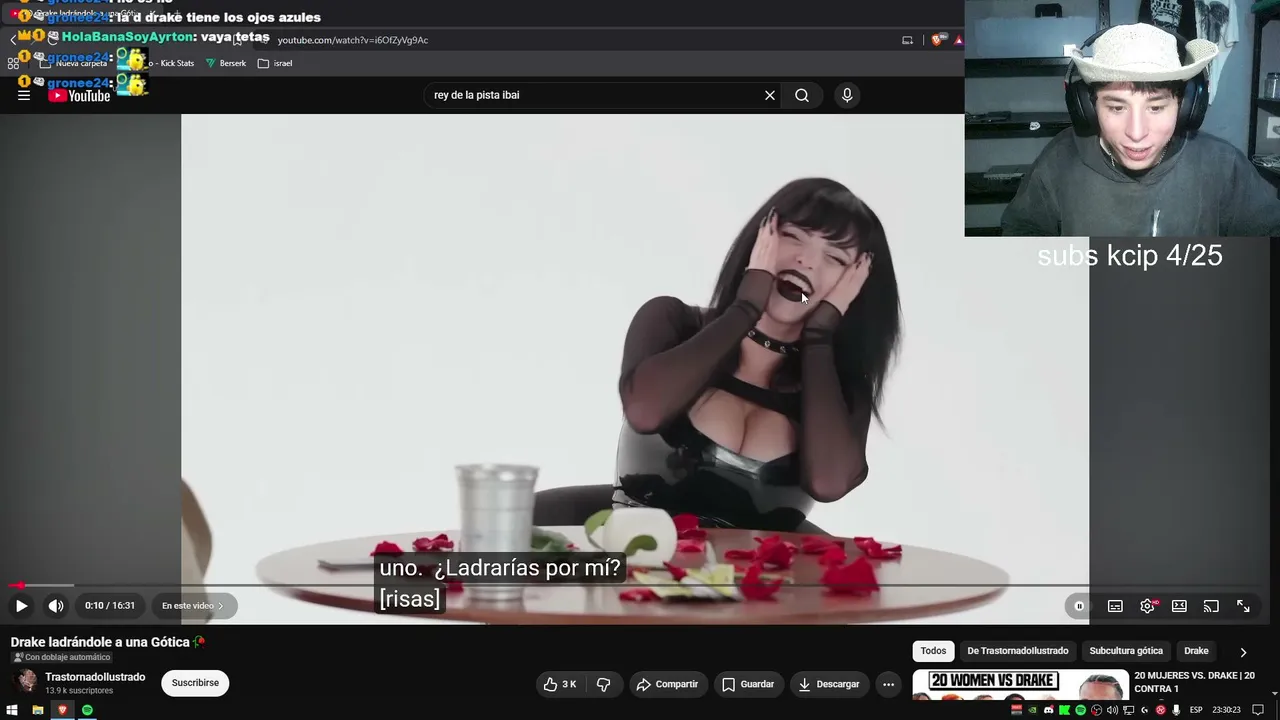
Task: Open the network tray icon
Action: click(x=1128, y=710)
